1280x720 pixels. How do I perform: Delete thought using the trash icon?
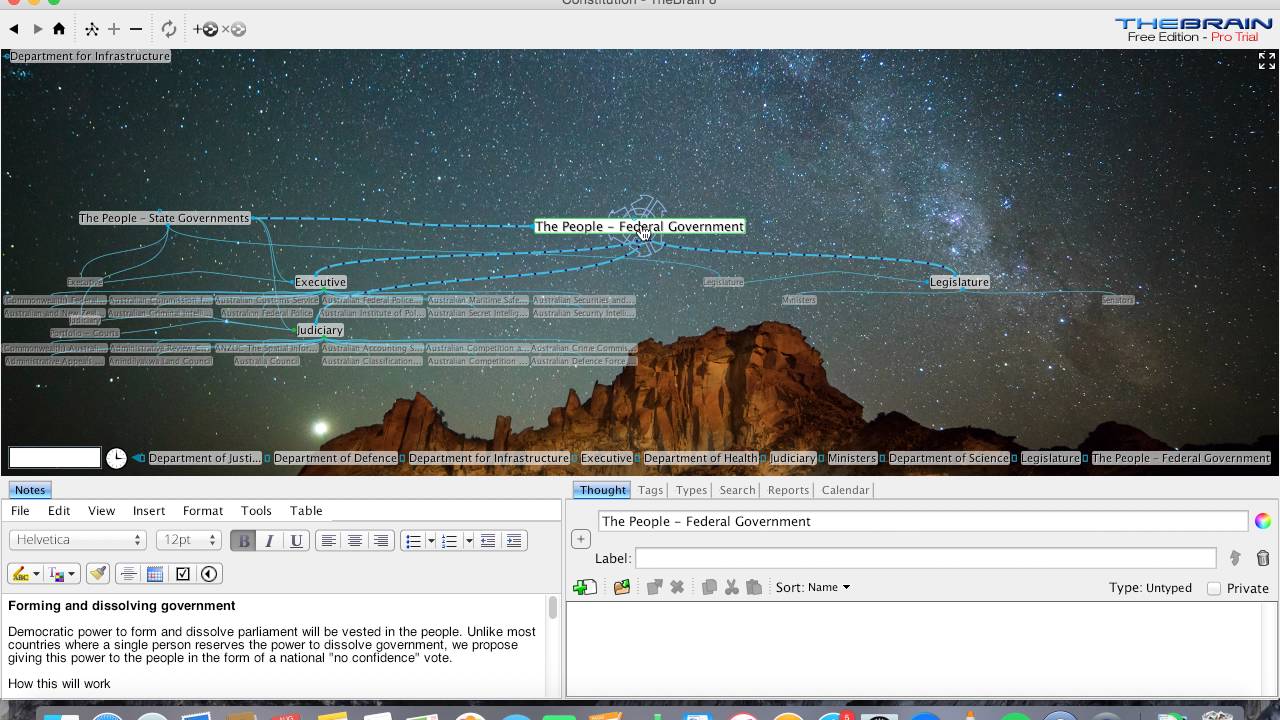pos(1263,558)
